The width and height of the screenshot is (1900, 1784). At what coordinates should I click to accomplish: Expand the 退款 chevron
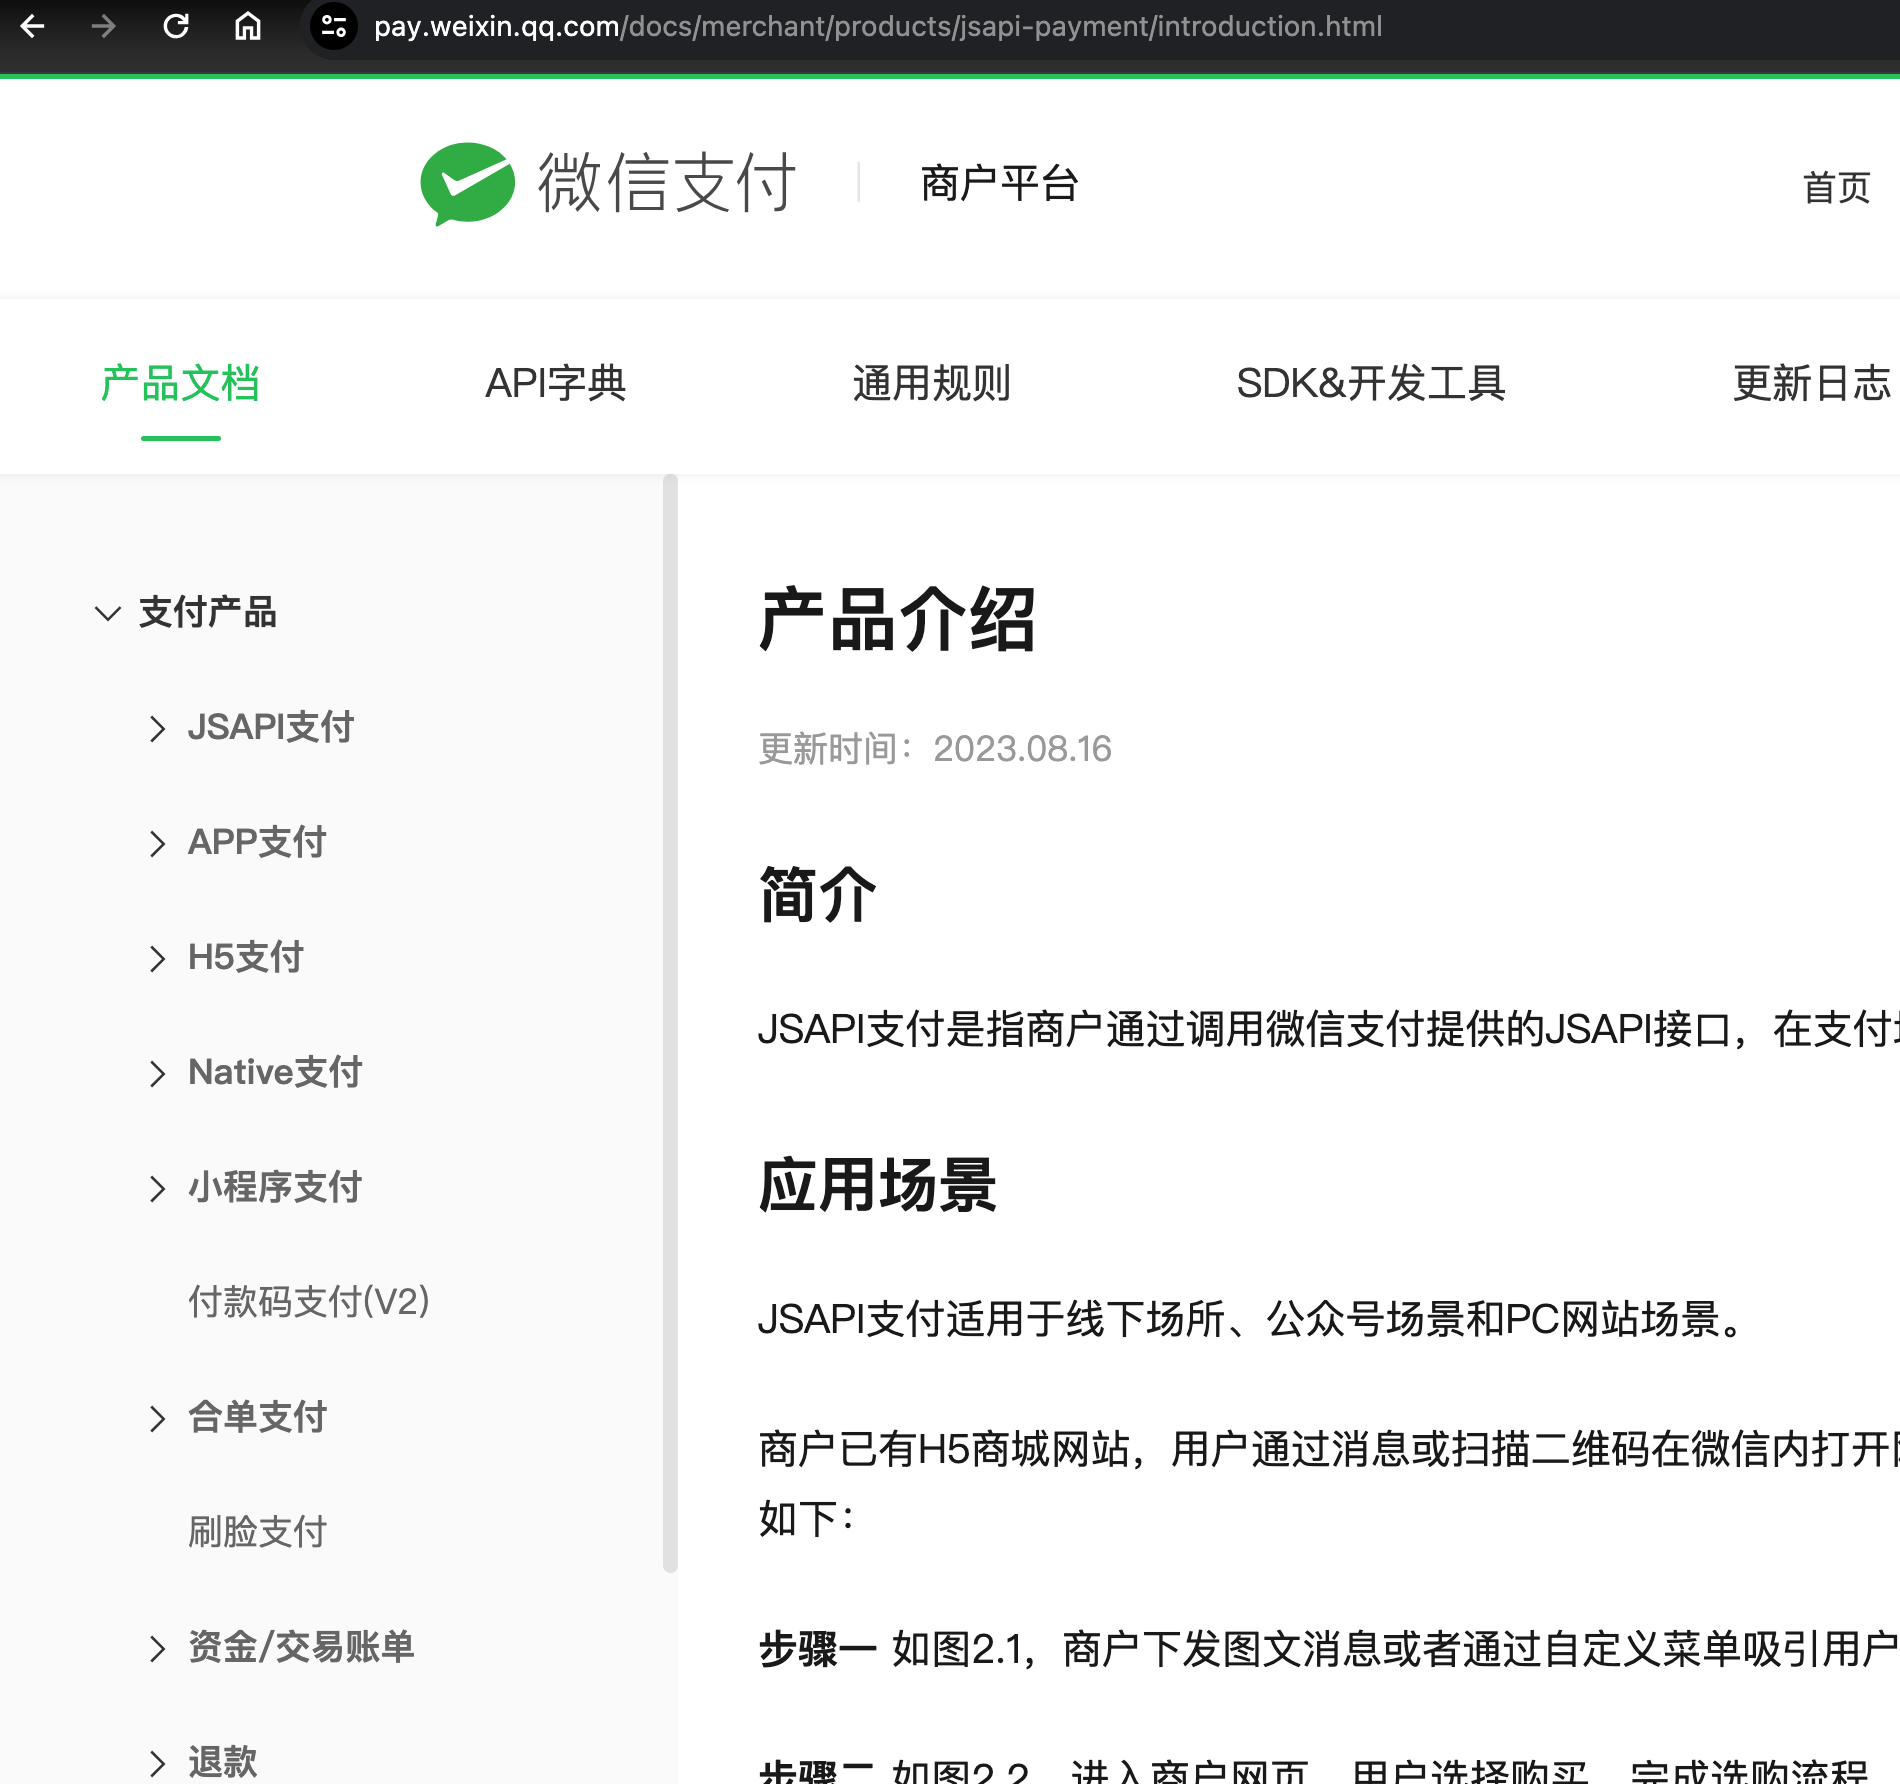157,1763
